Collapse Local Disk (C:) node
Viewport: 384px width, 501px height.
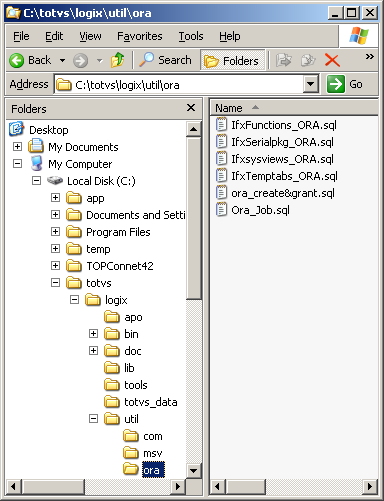point(36,181)
